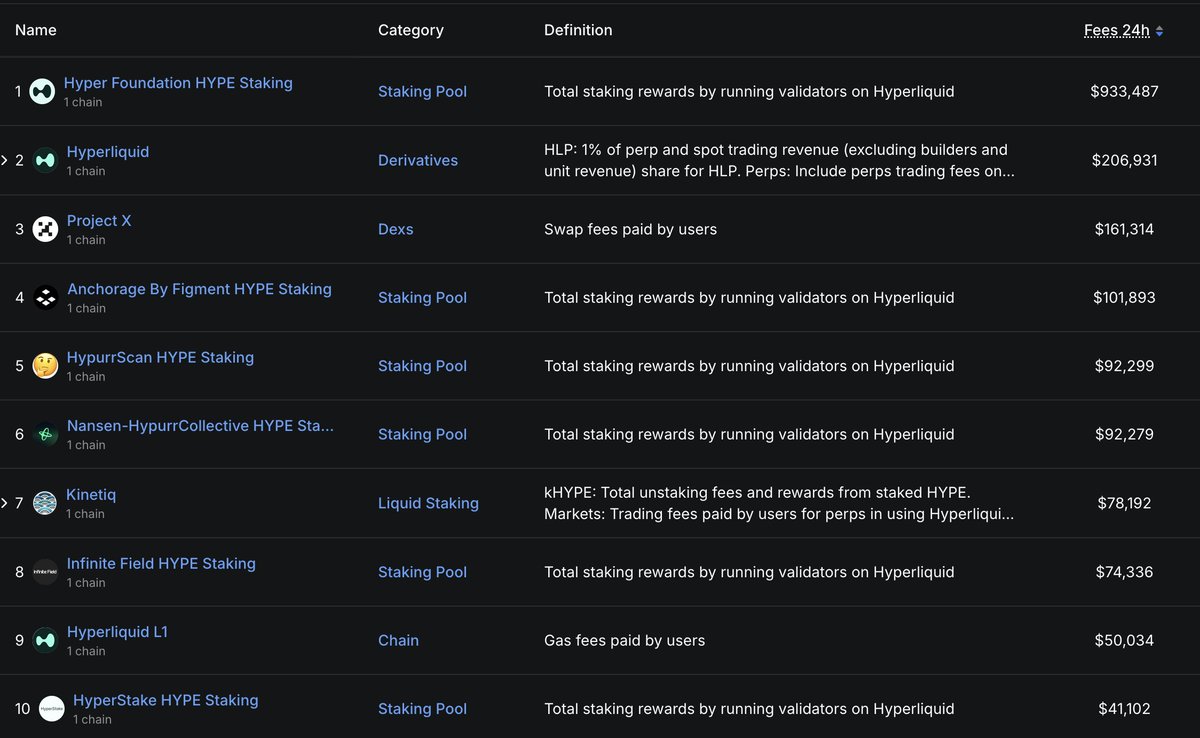
Task: Click the staking rewards definition in Hyper Foundation row
Action: tap(749, 91)
